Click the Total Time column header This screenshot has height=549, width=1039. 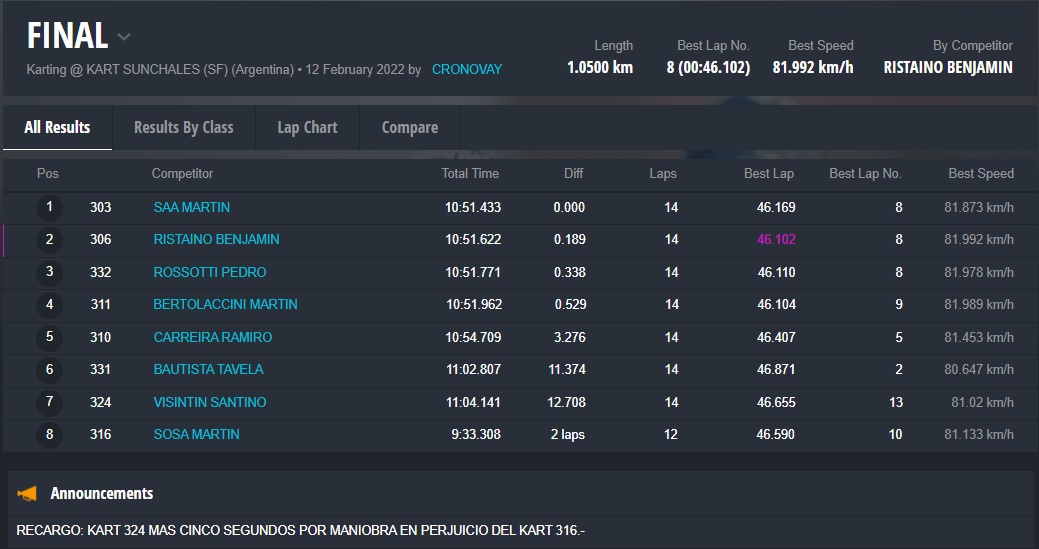[470, 173]
